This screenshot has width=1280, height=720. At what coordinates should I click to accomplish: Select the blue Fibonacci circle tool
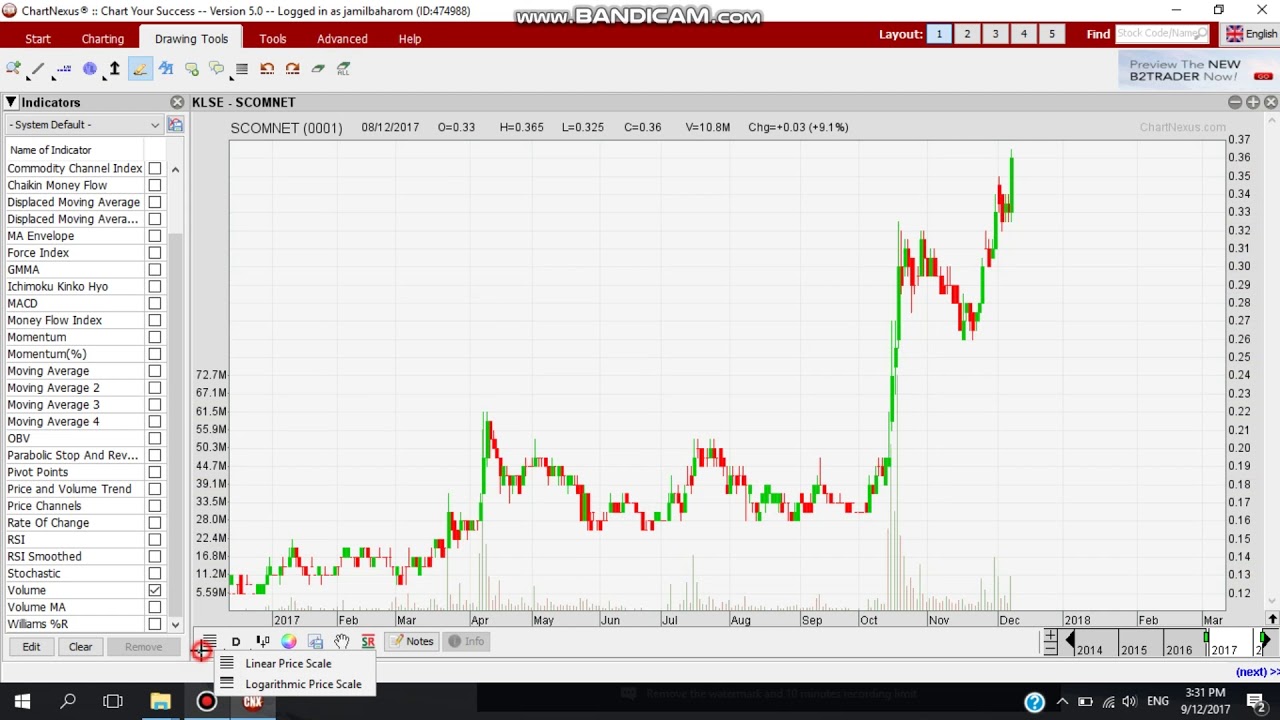click(89, 69)
